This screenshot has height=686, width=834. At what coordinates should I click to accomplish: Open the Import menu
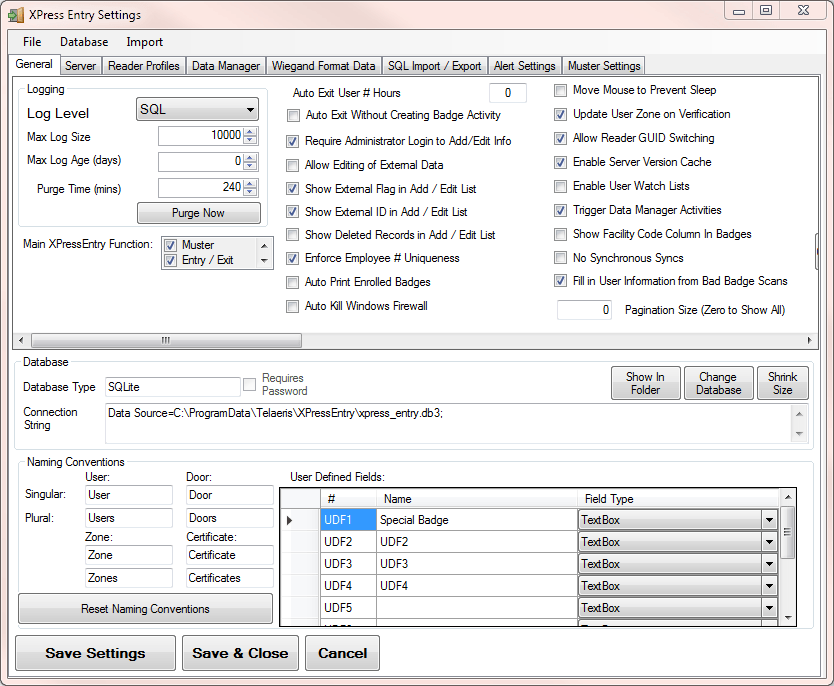coord(144,42)
